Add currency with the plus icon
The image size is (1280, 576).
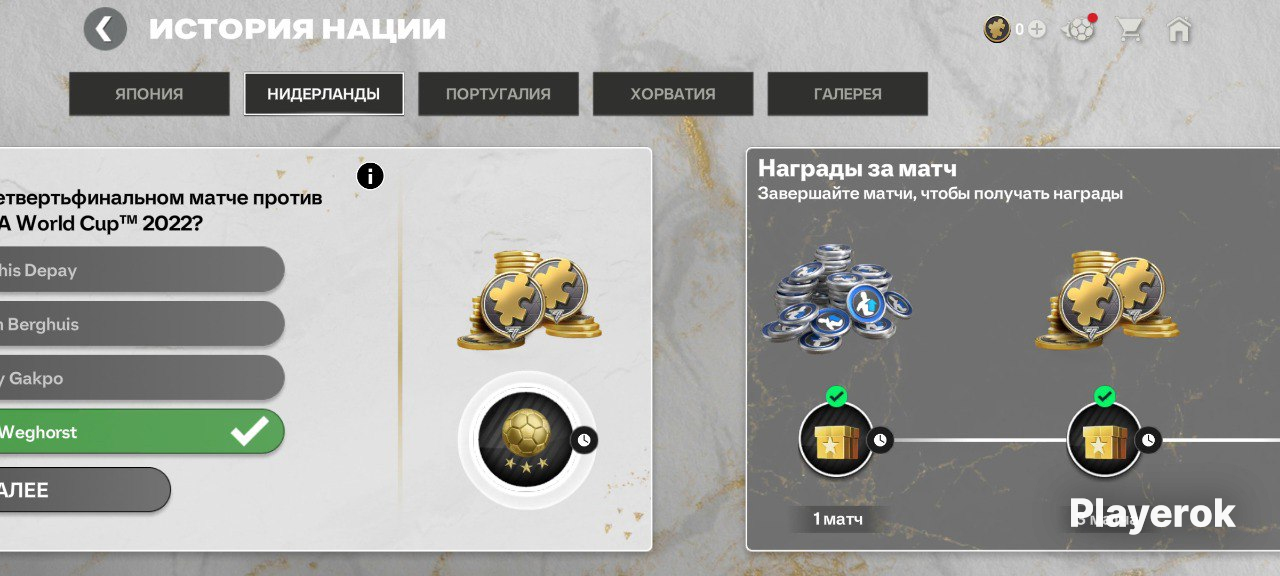tap(1037, 29)
